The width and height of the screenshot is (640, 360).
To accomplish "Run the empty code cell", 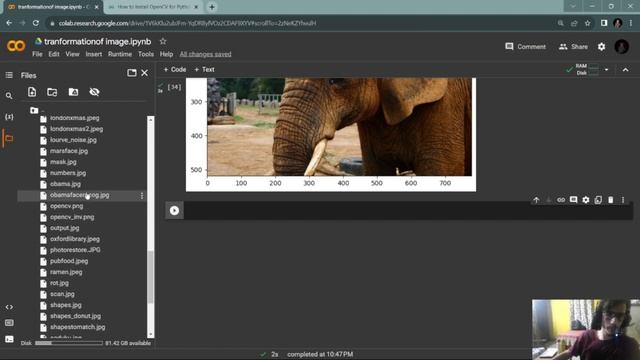I will coord(174,211).
